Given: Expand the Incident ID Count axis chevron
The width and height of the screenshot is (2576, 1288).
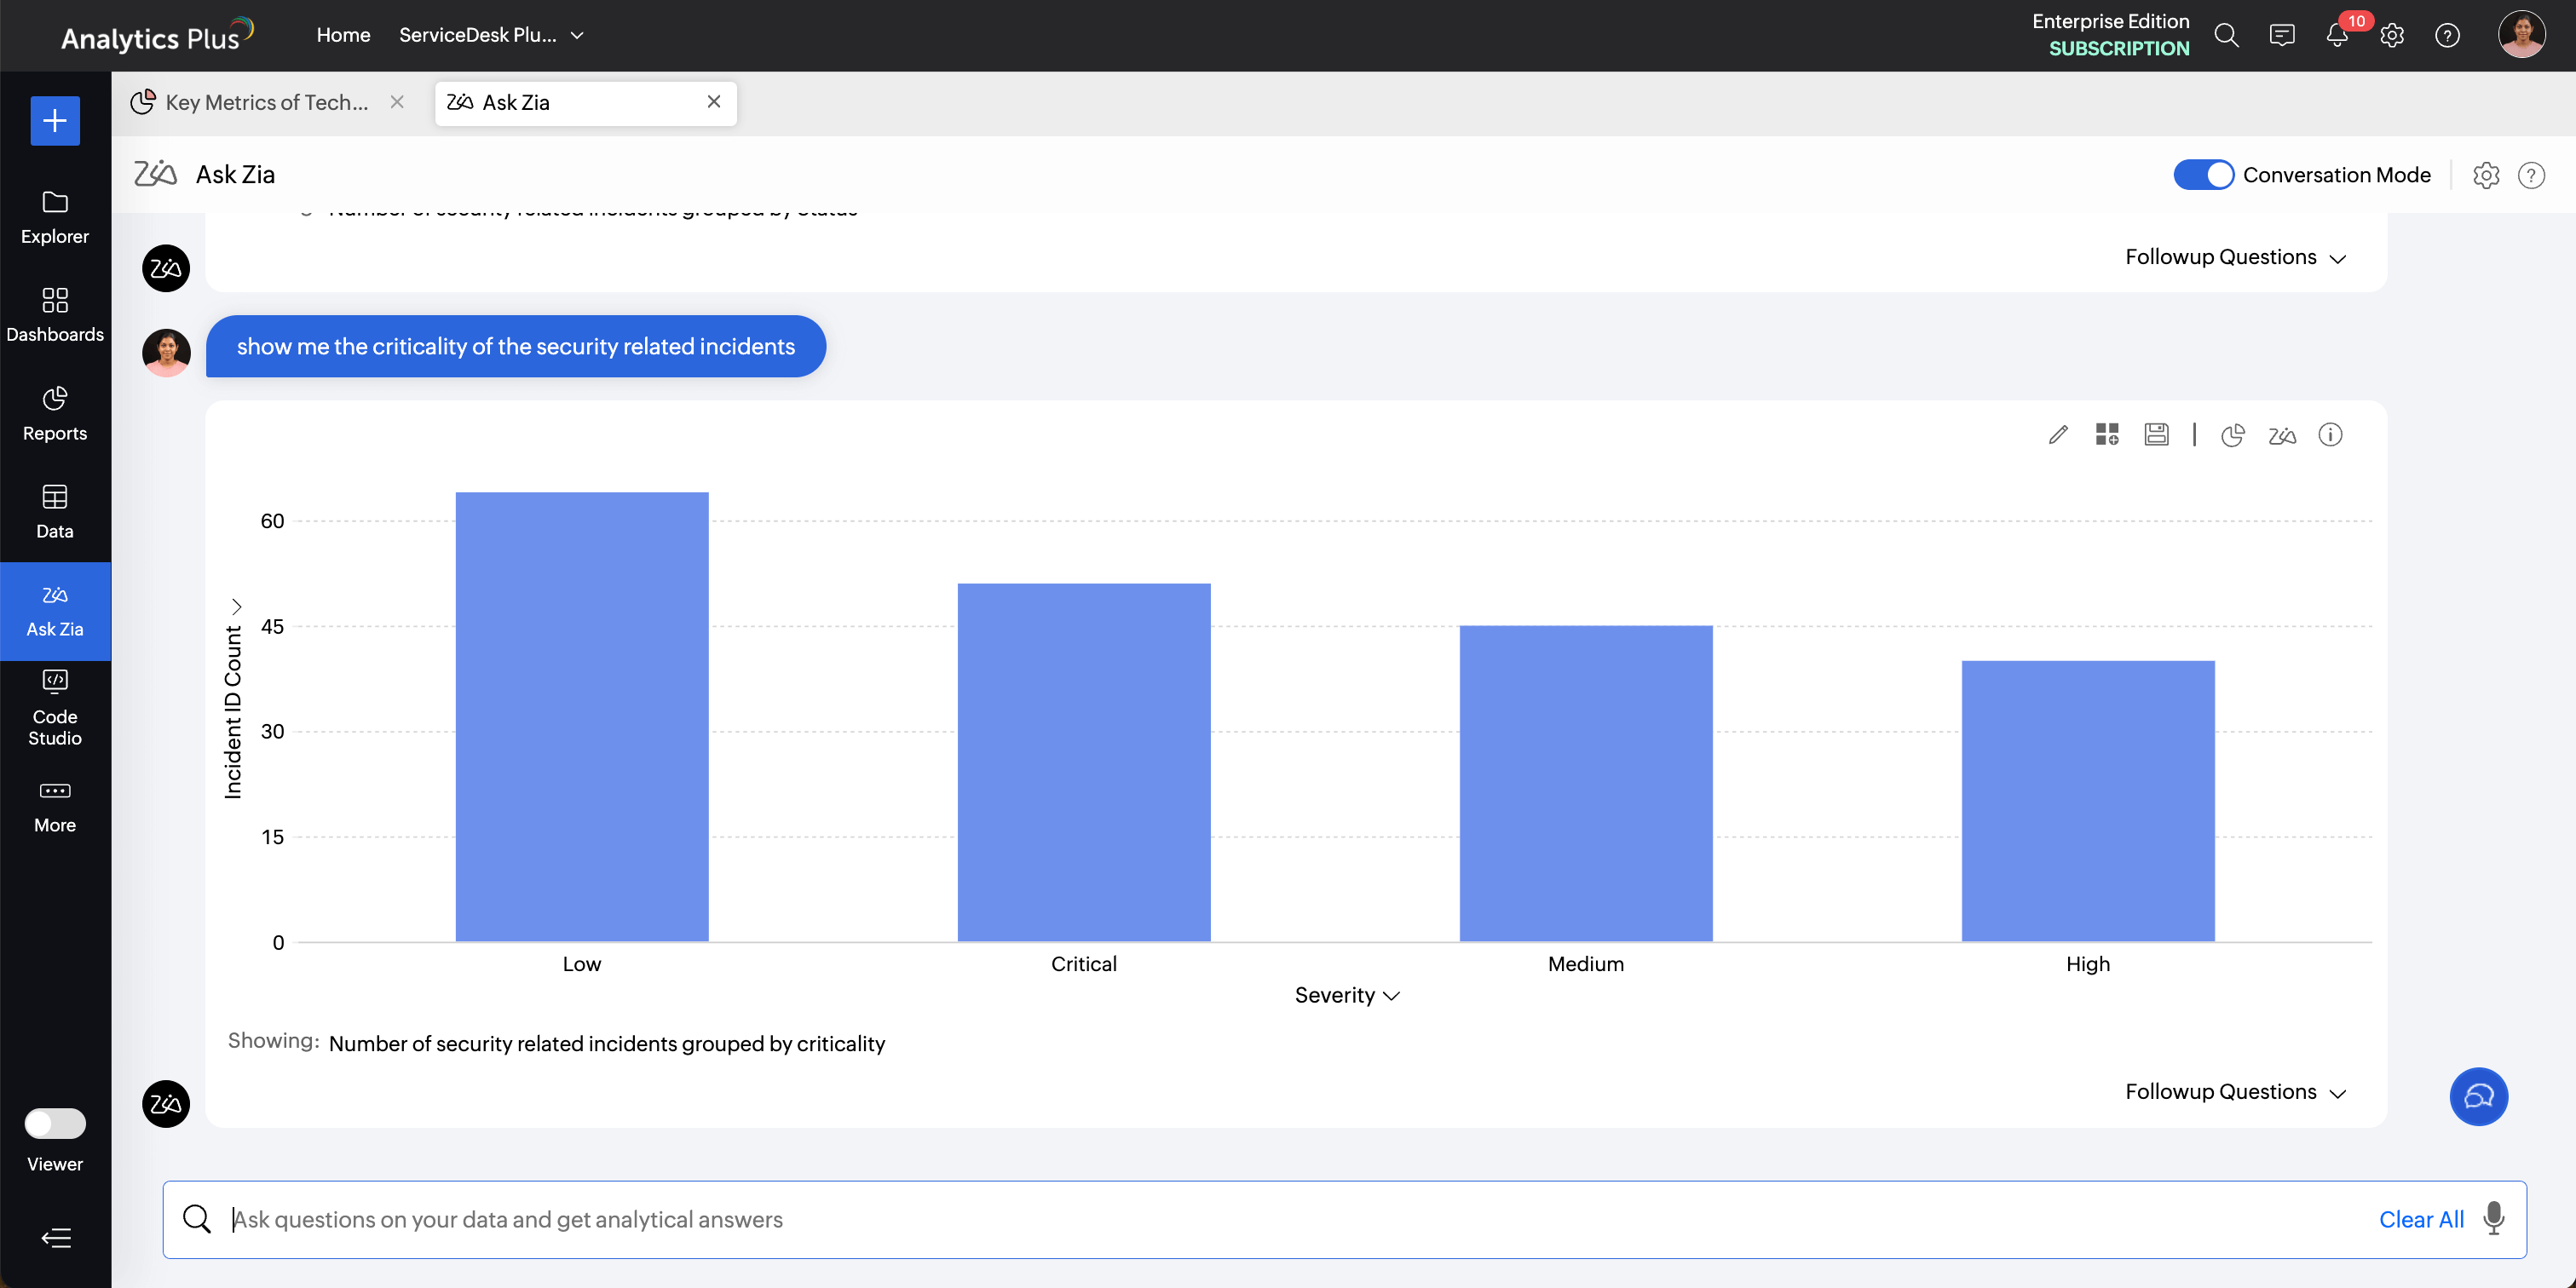Looking at the screenshot, I should (236, 606).
